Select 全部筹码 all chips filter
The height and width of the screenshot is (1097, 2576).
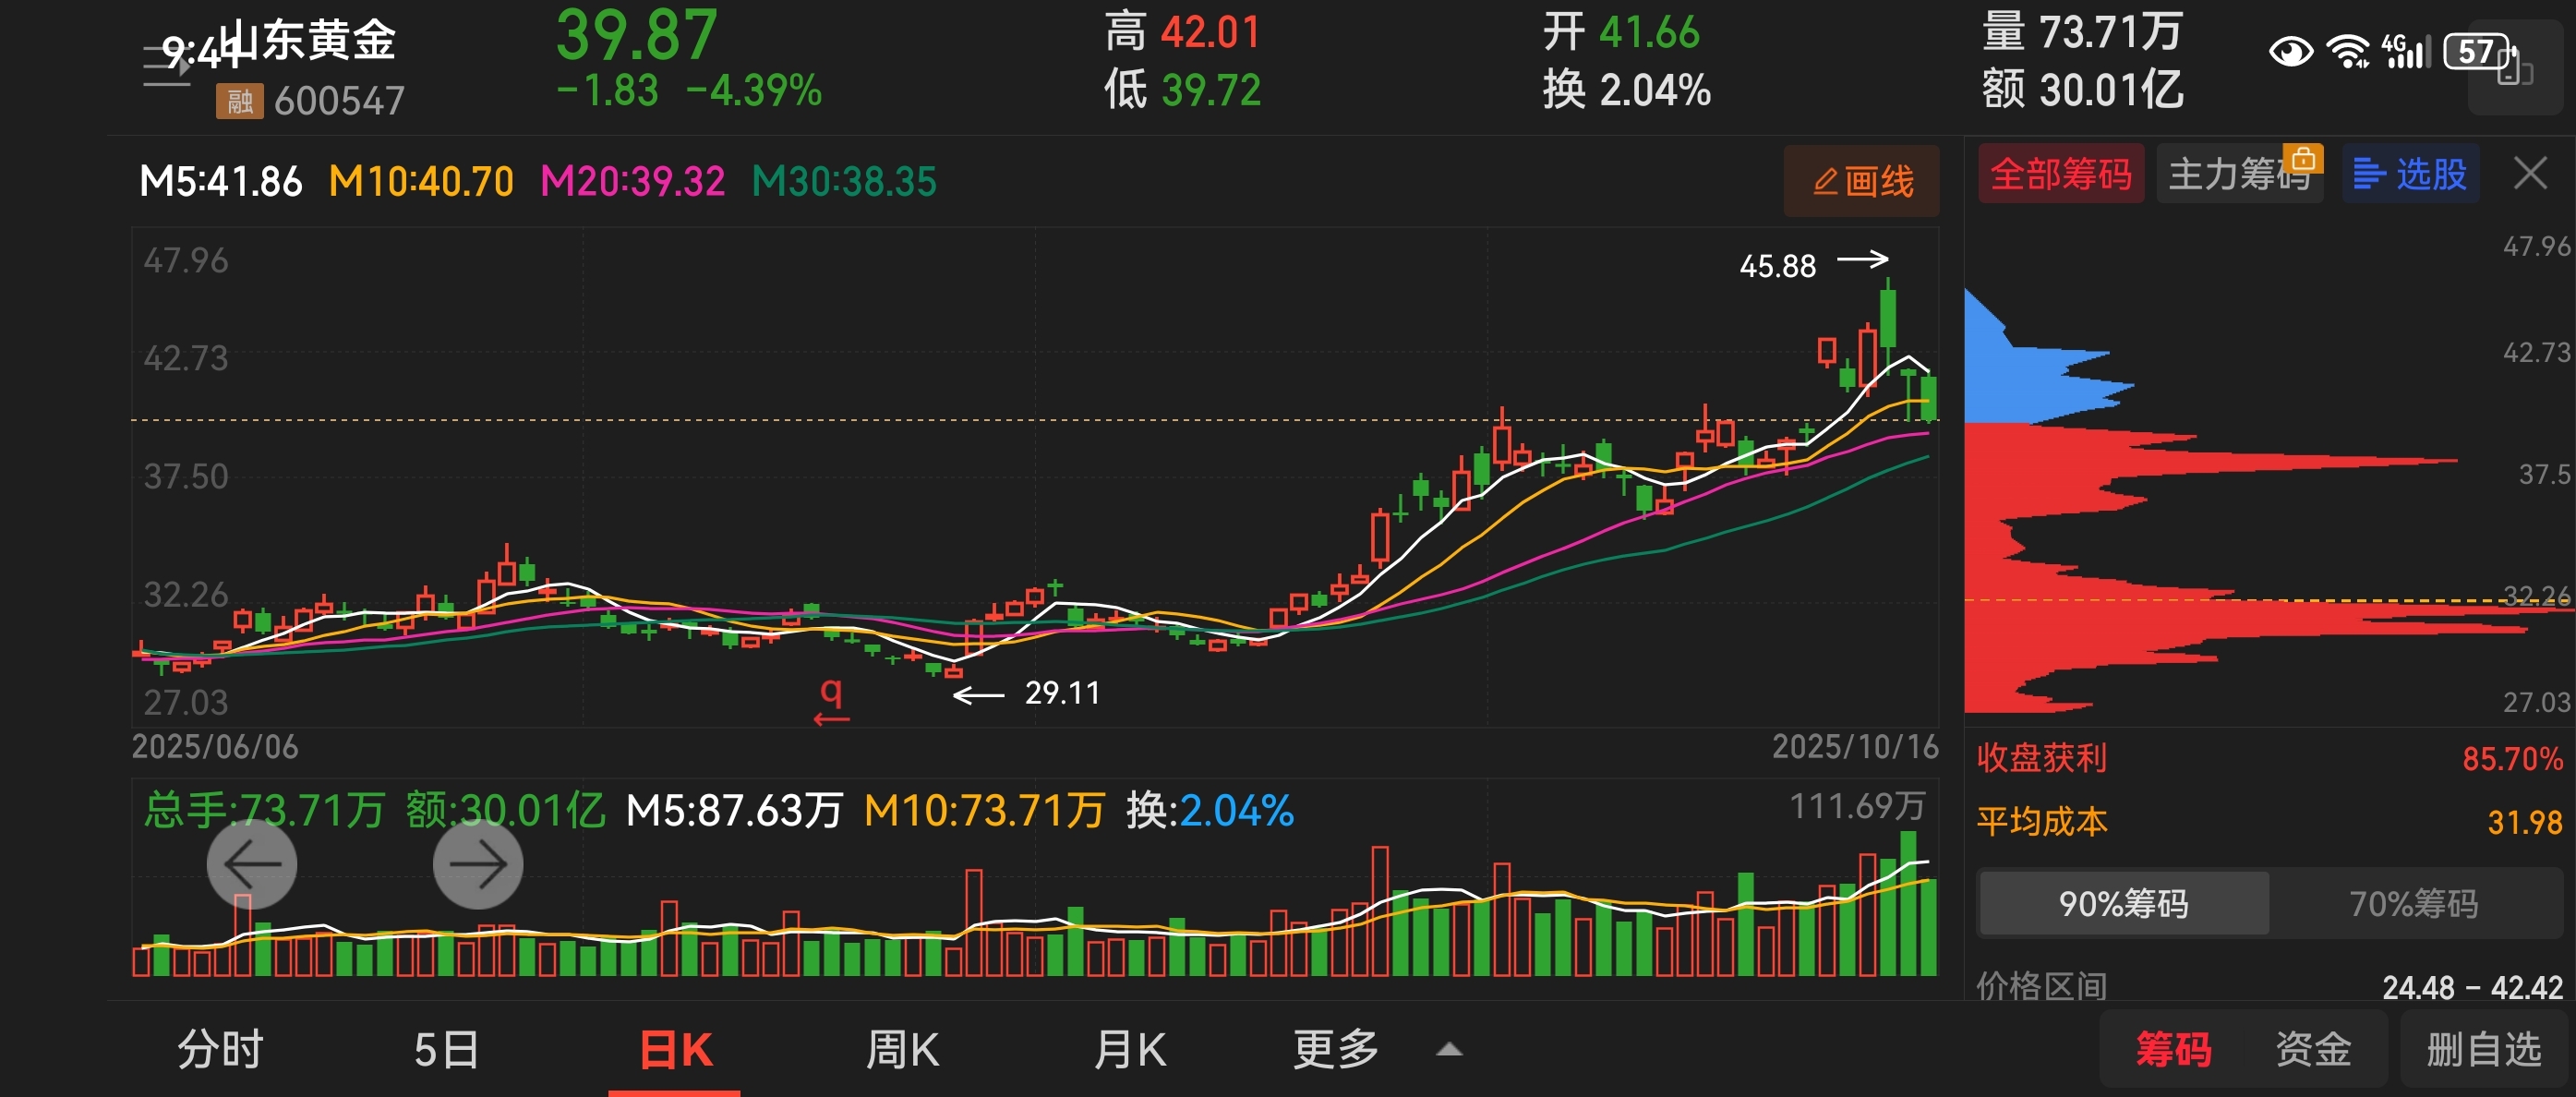click(x=2060, y=175)
